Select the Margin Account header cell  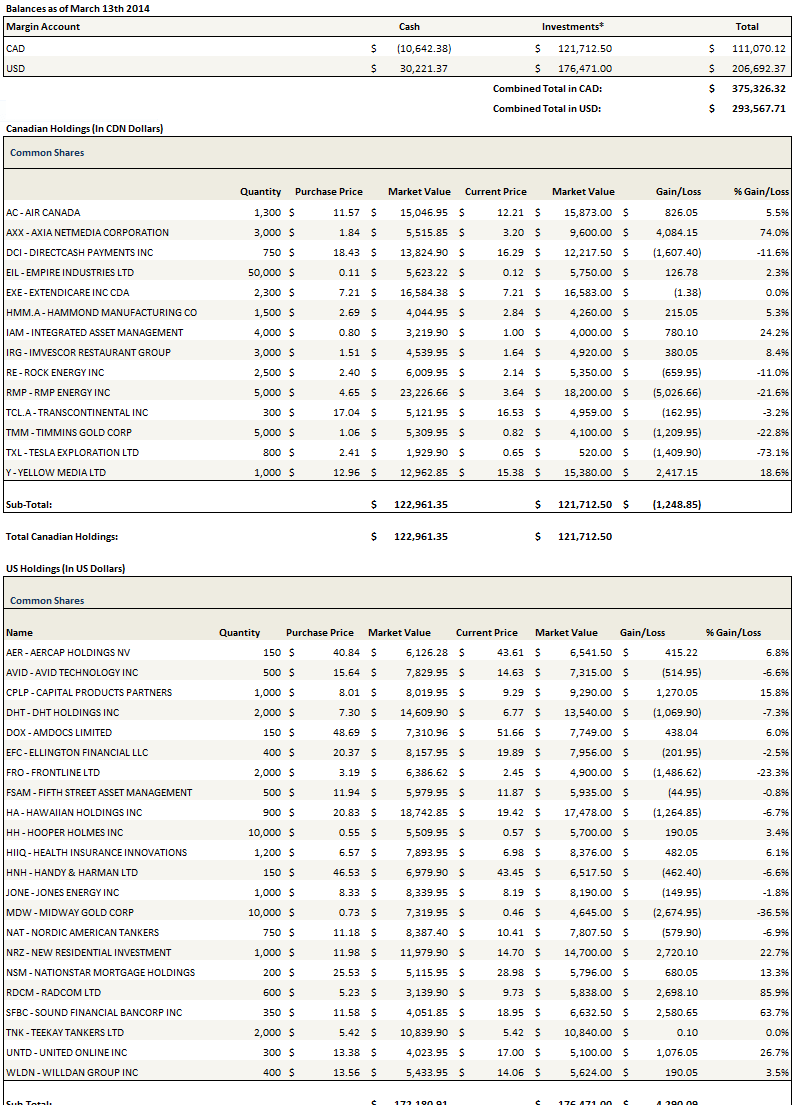coord(43,27)
